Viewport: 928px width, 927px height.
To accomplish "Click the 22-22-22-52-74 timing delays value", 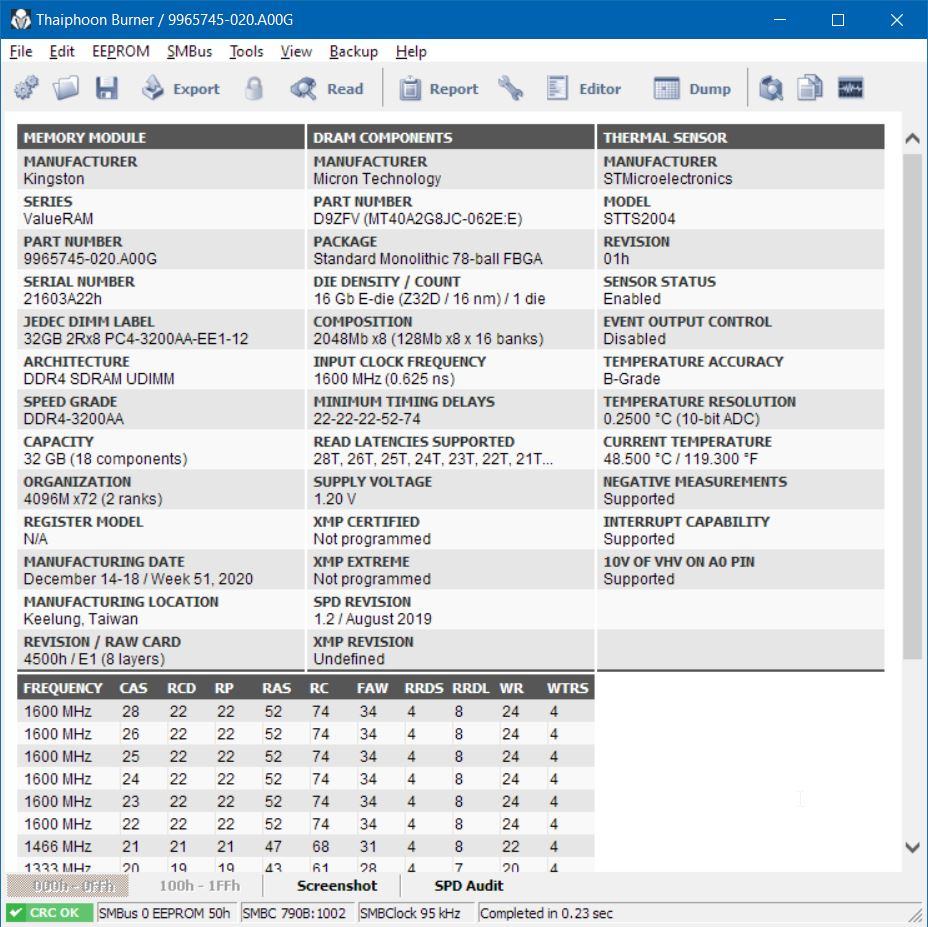I will (367, 419).
